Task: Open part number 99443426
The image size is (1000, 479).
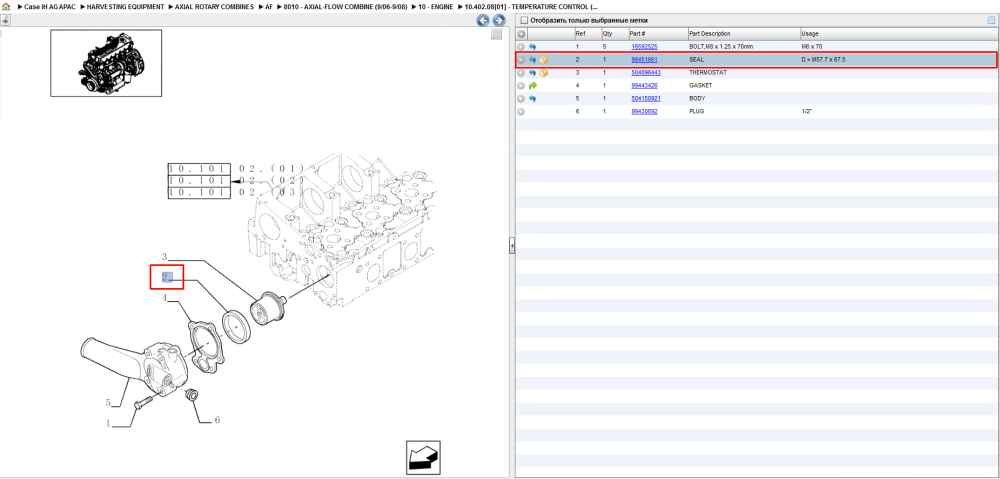Action: tap(644, 85)
